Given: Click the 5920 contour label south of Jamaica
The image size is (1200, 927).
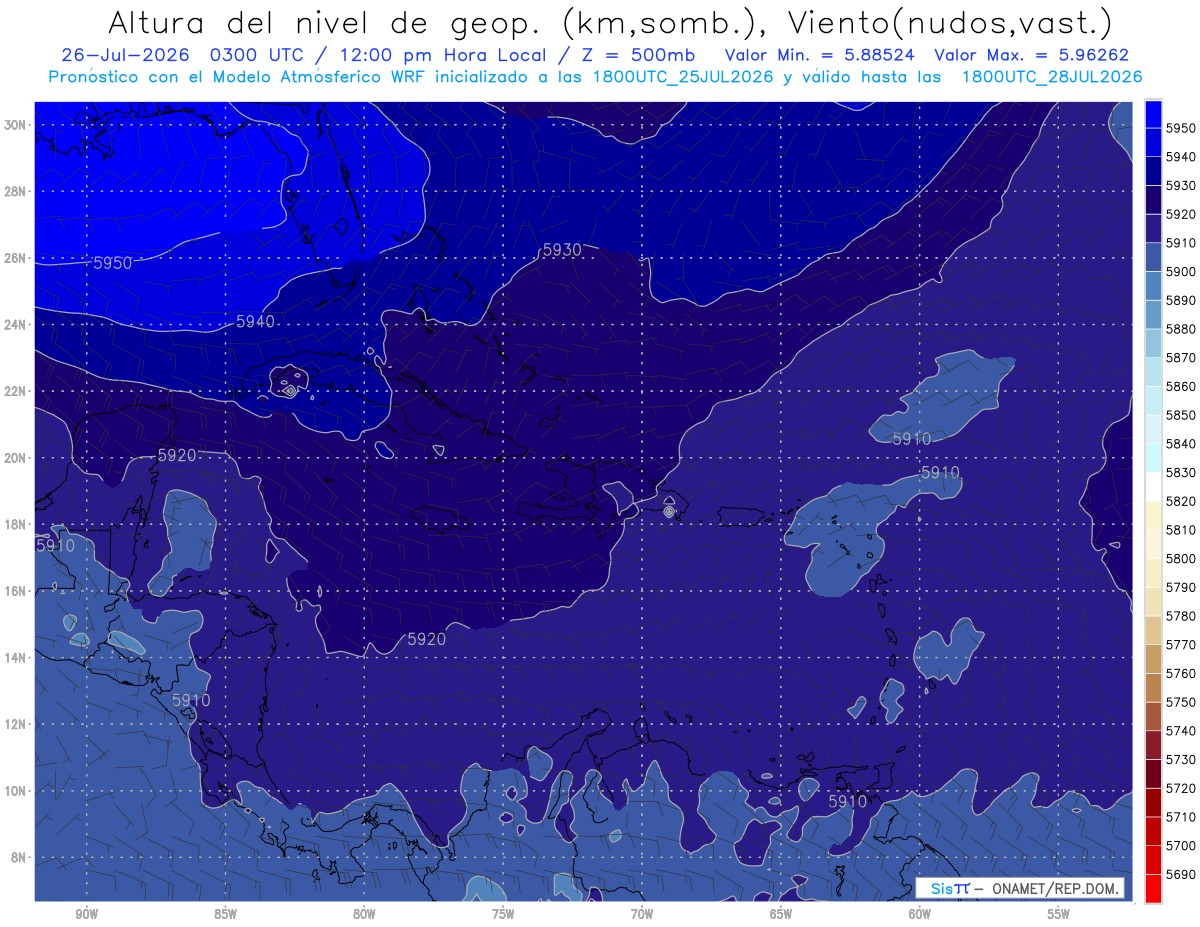Looking at the screenshot, I should click(x=426, y=639).
